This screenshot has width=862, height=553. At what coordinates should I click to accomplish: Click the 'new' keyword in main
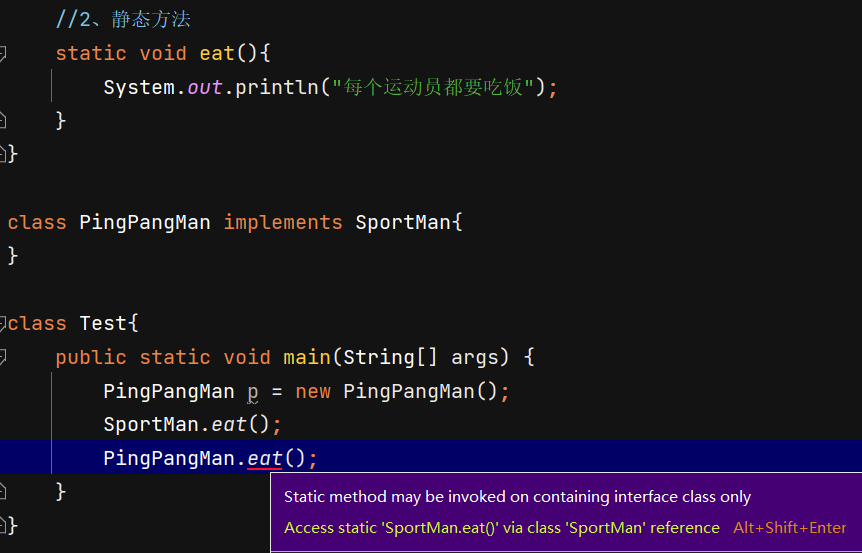[x=313, y=391]
